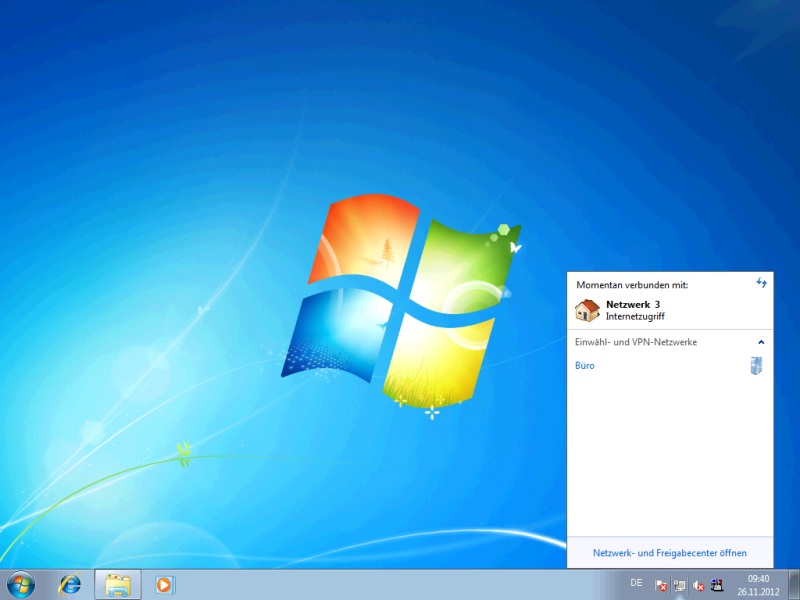
Task: Open Windows Explorer folder icon on taskbar
Action: (118, 585)
